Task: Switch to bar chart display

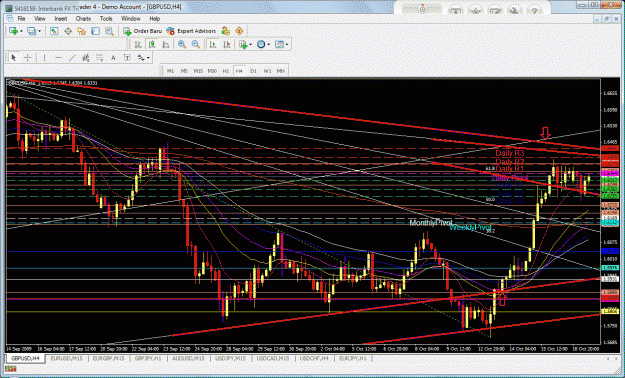Action: [138, 45]
